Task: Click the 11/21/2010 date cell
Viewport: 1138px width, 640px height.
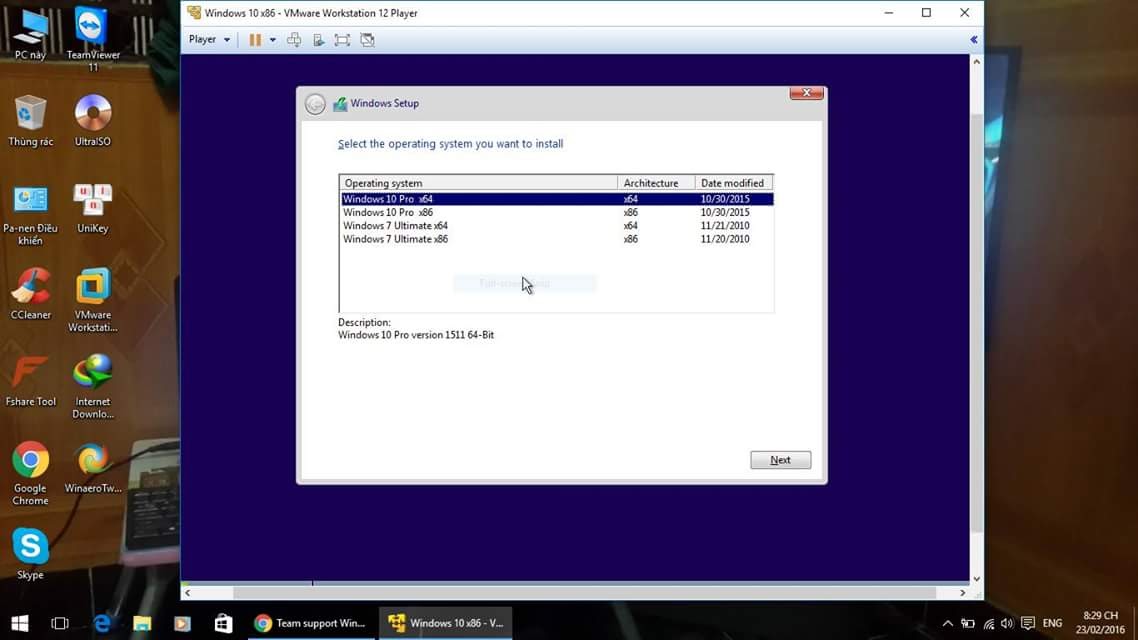Action: (x=725, y=226)
